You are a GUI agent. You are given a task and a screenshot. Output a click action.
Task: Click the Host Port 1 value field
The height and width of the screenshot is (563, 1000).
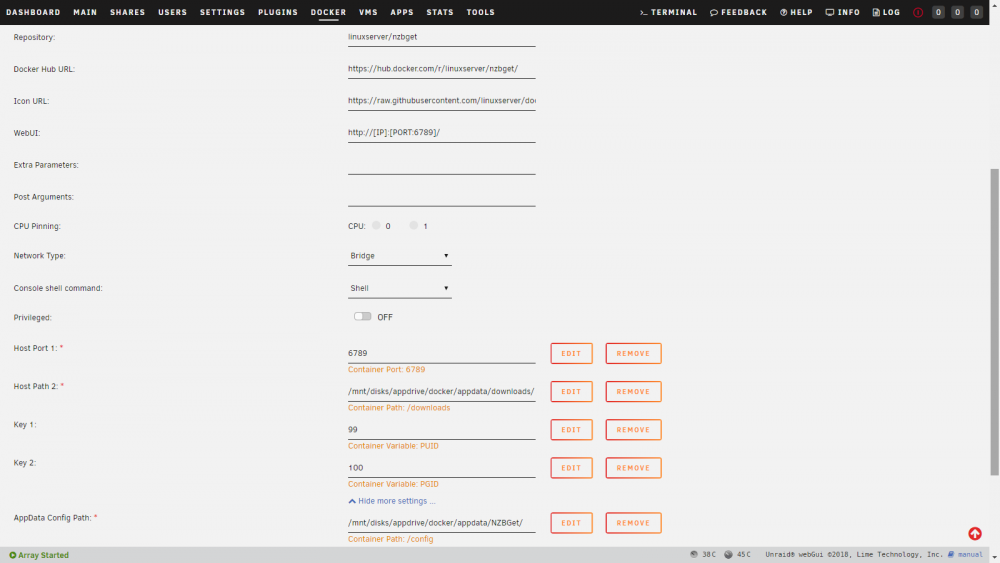tap(441, 353)
